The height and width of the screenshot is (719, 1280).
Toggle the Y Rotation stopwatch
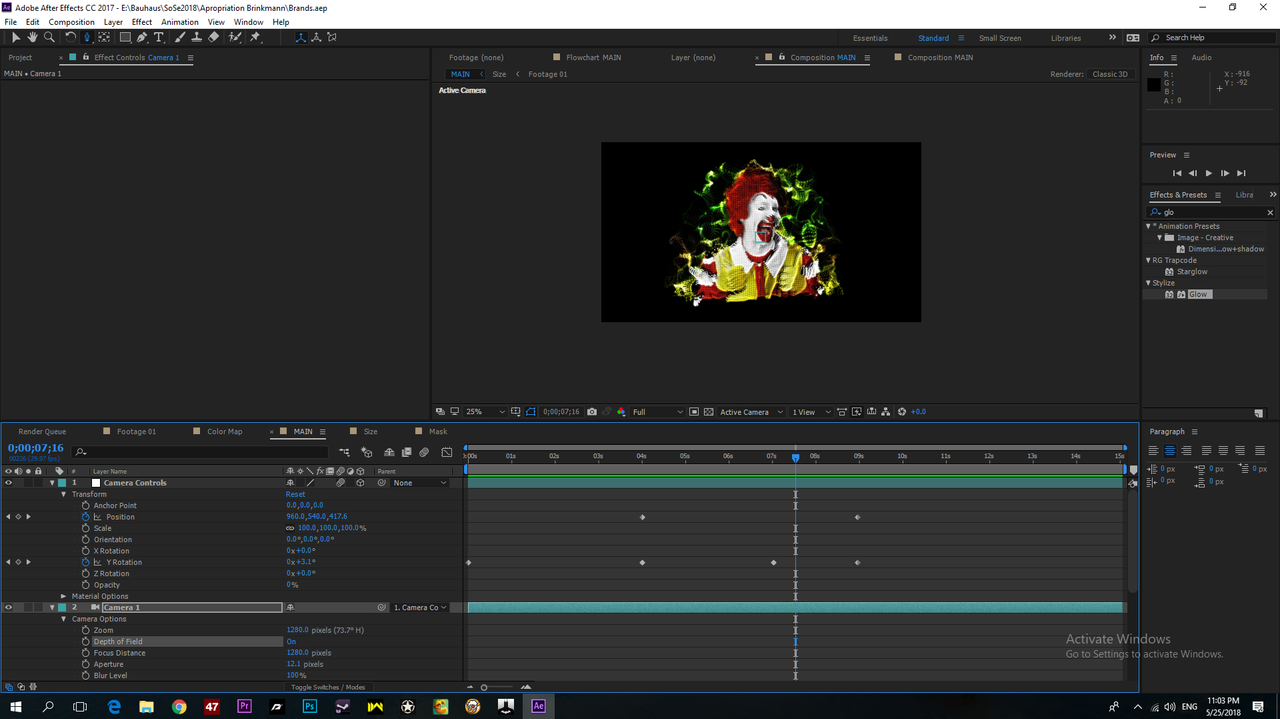[x=86, y=562]
